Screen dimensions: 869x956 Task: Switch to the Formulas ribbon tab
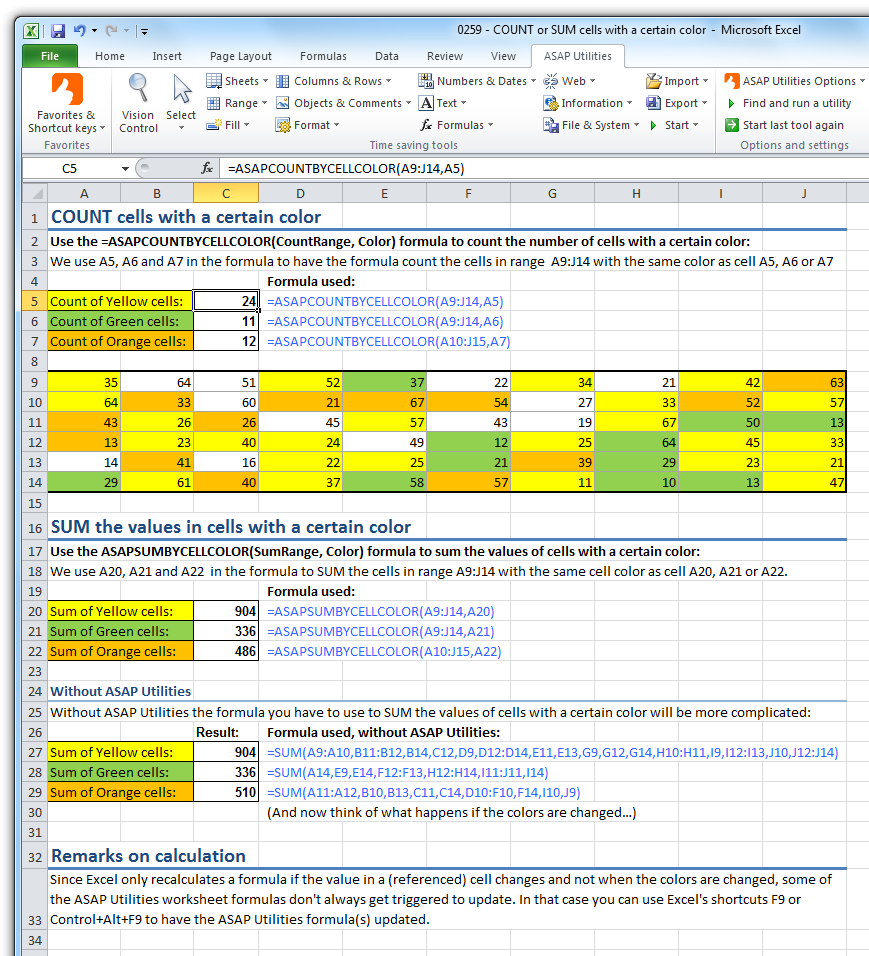pos(323,56)
